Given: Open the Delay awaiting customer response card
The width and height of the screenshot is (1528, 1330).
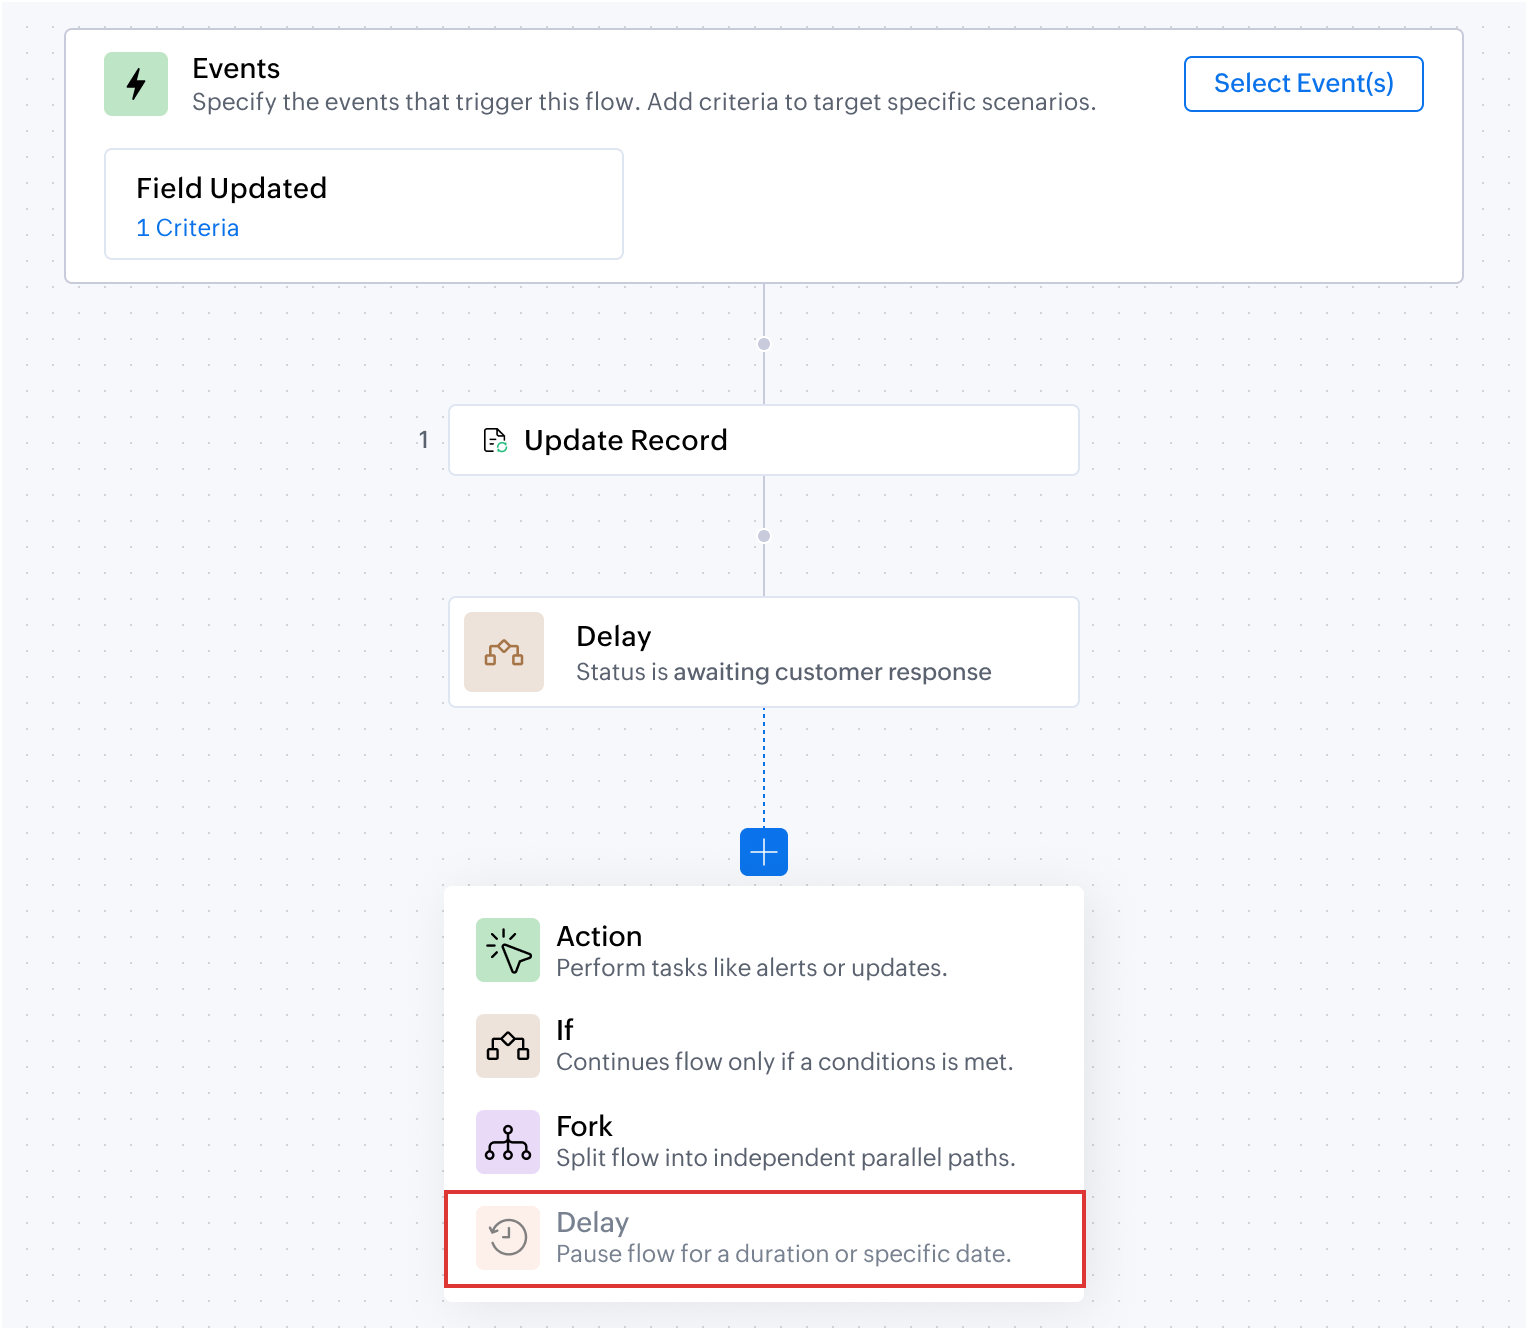Looking at the screenshot, I should click(x=764, y=652).
